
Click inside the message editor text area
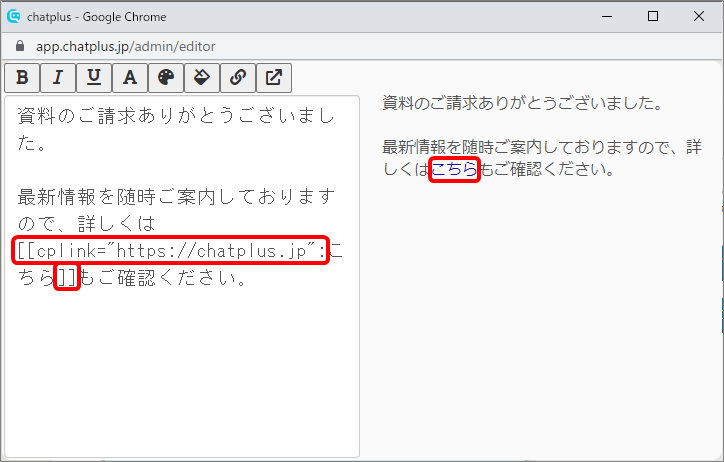pos(182,277)
